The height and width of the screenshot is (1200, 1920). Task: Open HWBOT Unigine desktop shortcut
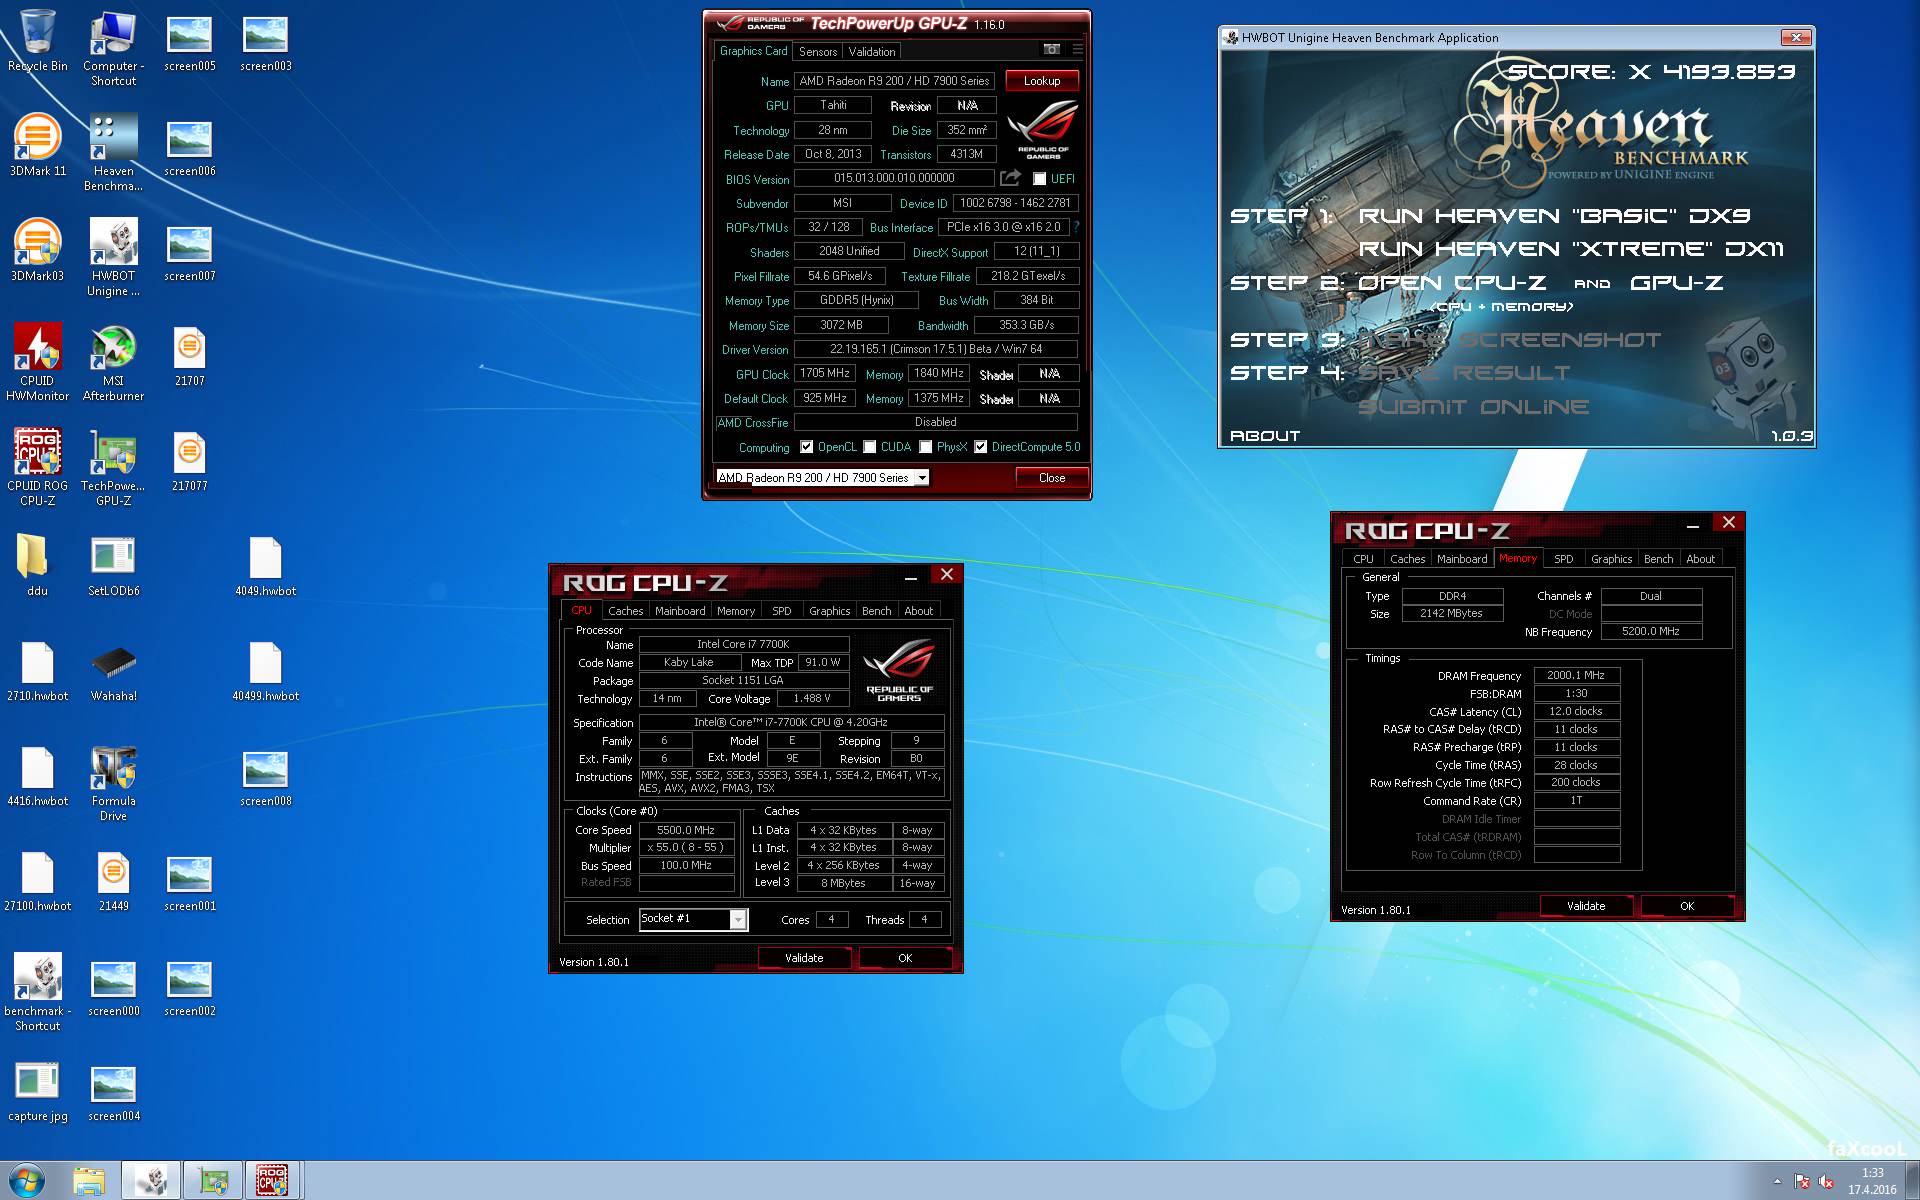click(113, 257)
